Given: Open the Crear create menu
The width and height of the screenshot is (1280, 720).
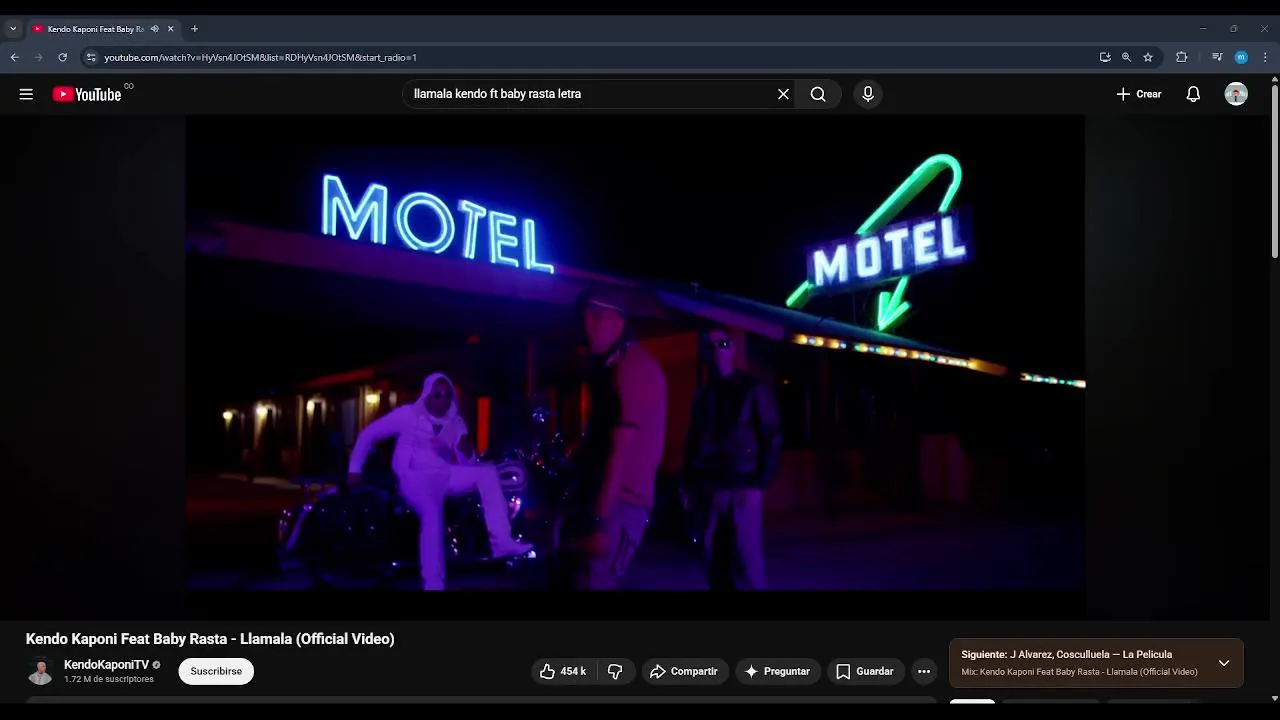Looking at the screenshot, I should pyautogui.click(x=1139, y=94).
